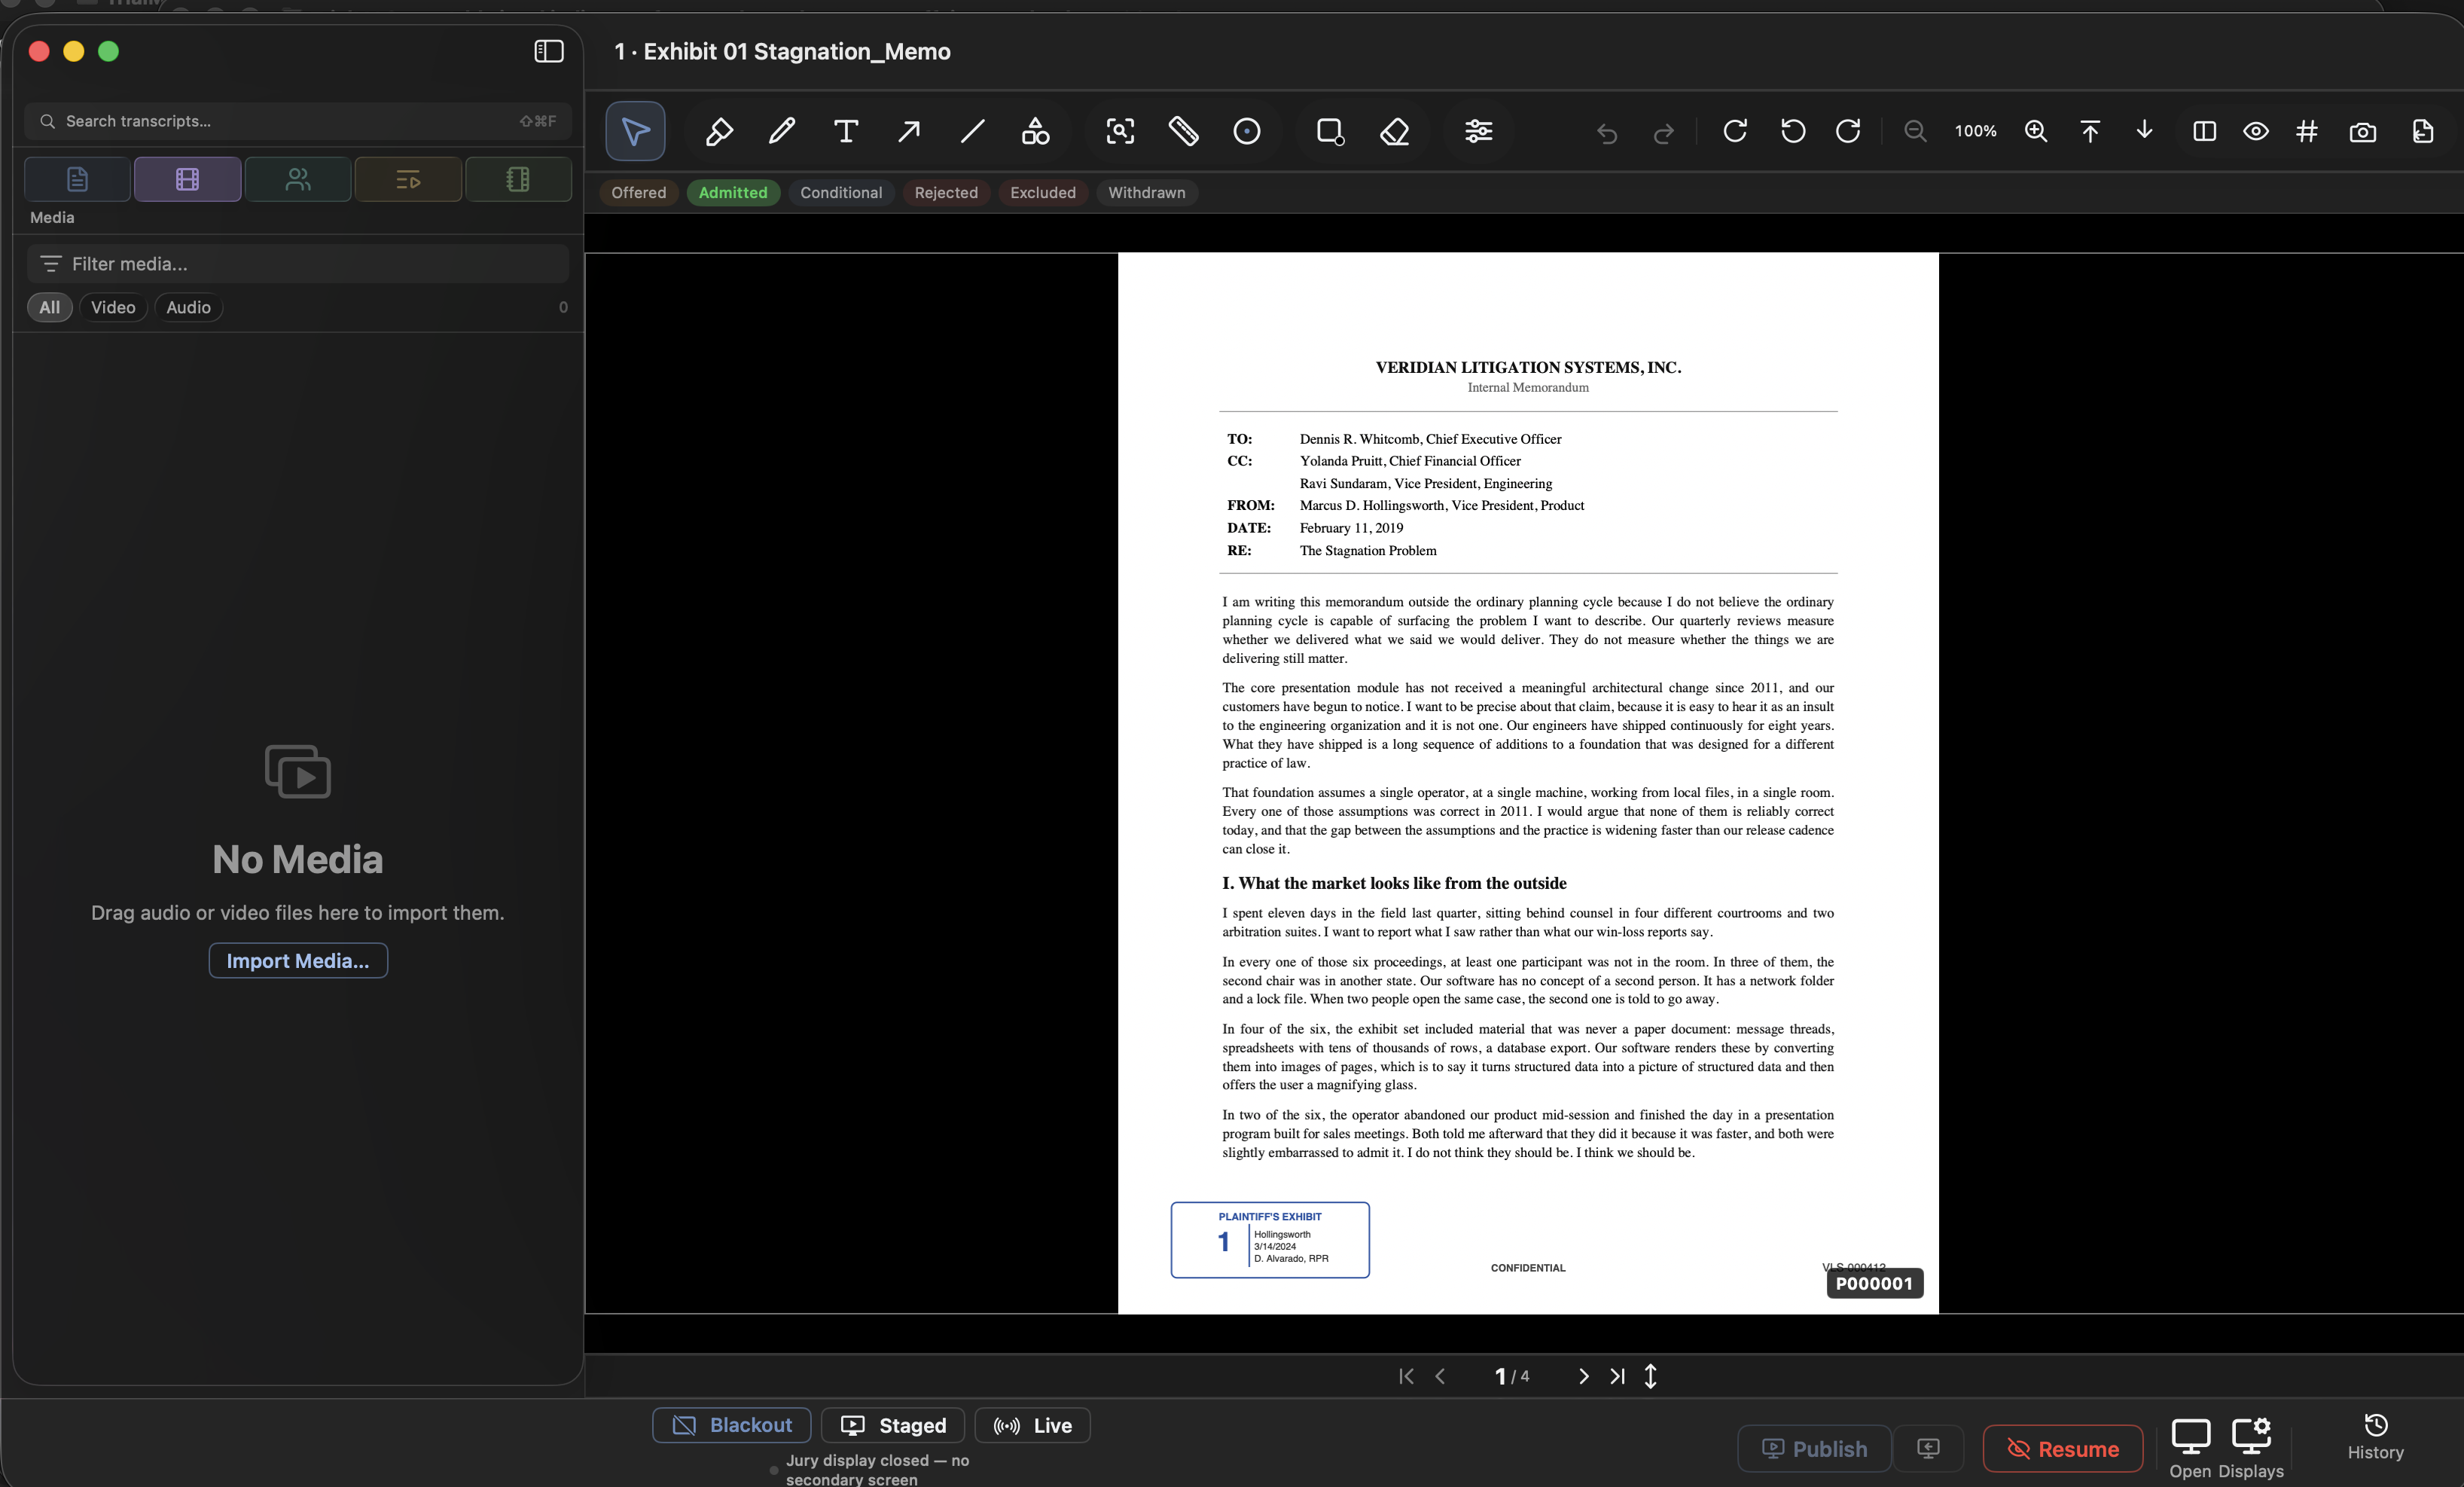
Task: Click the 100% zoom level
Action: click(x=1976, y=131)
